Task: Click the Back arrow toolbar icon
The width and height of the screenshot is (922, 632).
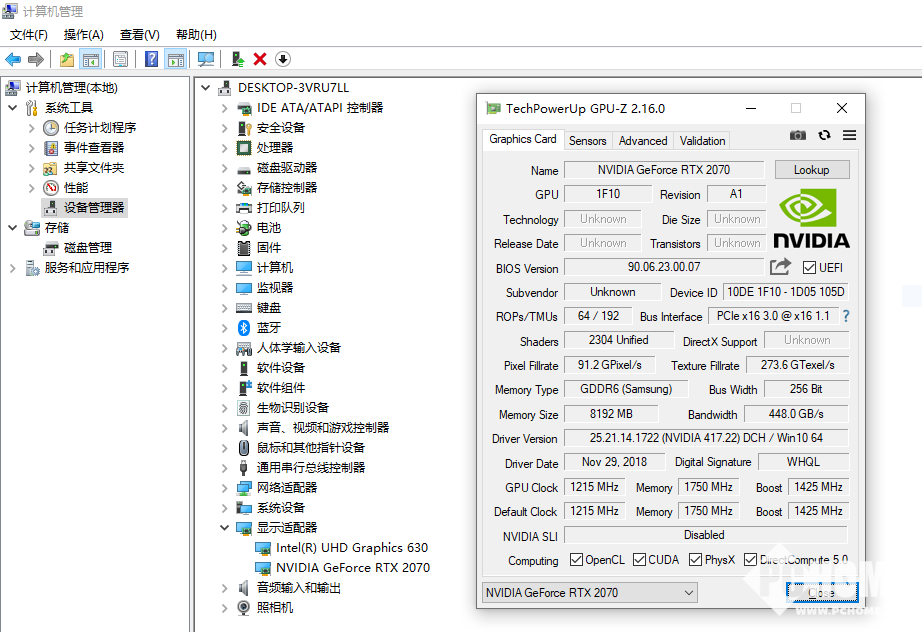Action: (x=13, y=59)
